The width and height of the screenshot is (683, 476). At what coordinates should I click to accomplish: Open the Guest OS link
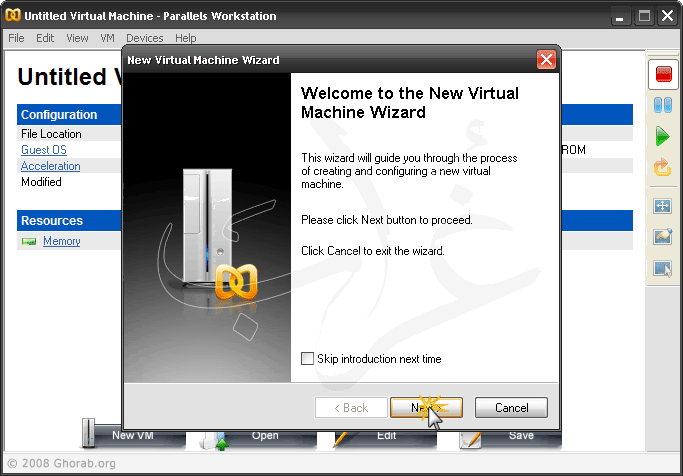click(x=44, y=150)
